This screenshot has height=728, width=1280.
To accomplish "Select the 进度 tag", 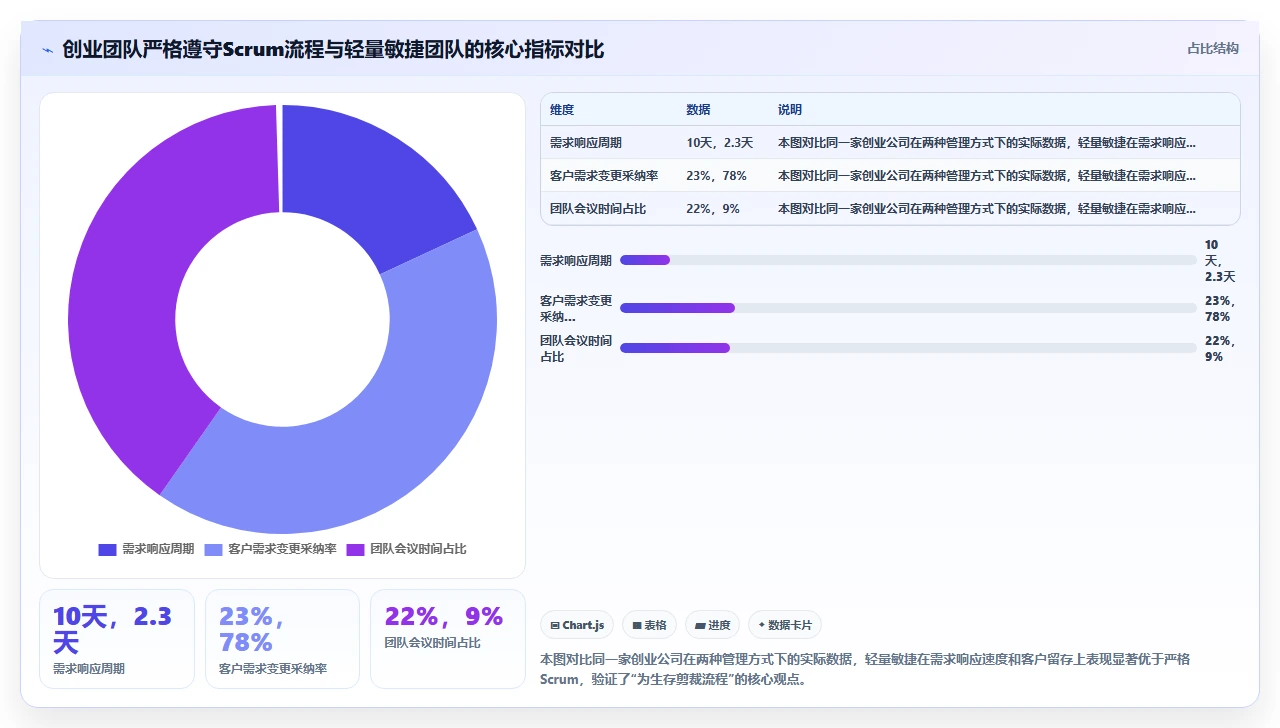I will click(713, 625).
